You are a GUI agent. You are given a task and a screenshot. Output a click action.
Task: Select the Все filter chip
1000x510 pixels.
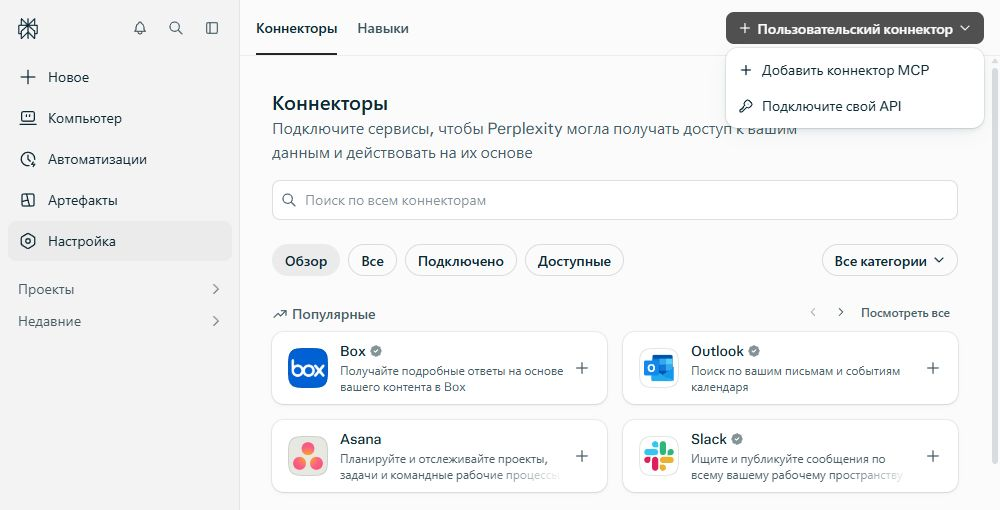click(372, 261)
